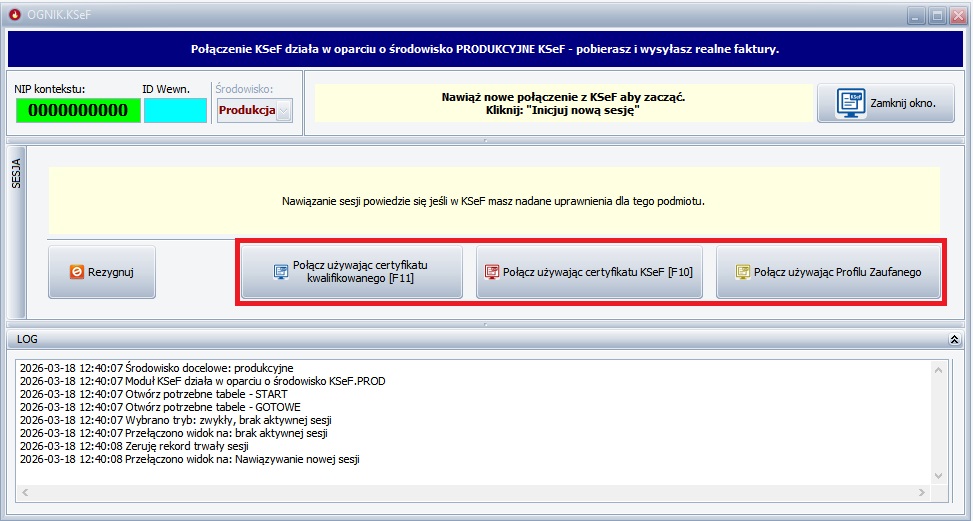Click the blue PRODUKCYJNE KSeF banner text
The height and width of the screenshot is (521, 973).
click(x=485, y=49)
